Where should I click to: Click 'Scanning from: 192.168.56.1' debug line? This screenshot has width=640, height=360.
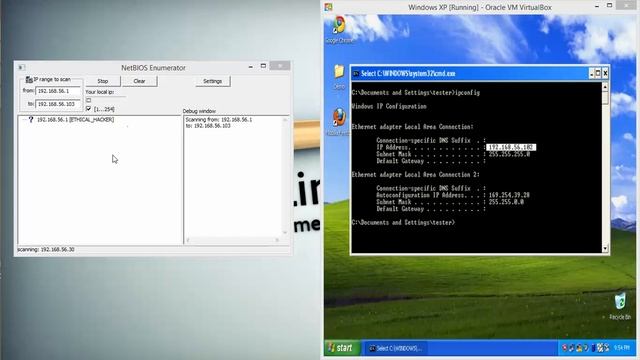pyautogui.click(x=218, y=120)
